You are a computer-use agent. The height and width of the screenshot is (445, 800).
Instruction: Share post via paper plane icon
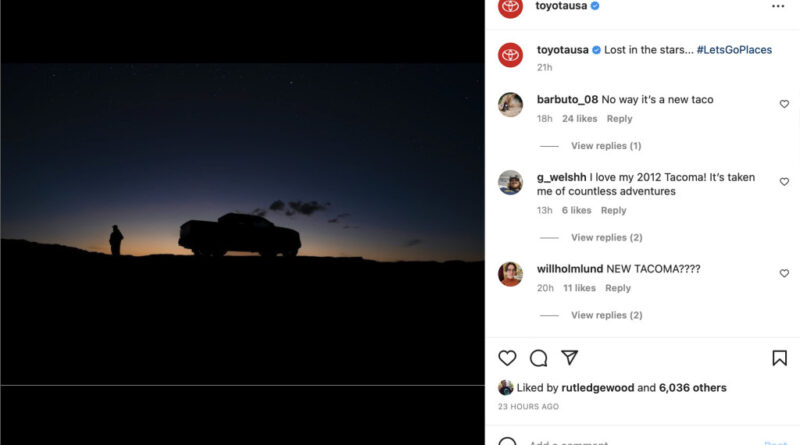pos(569,357)
